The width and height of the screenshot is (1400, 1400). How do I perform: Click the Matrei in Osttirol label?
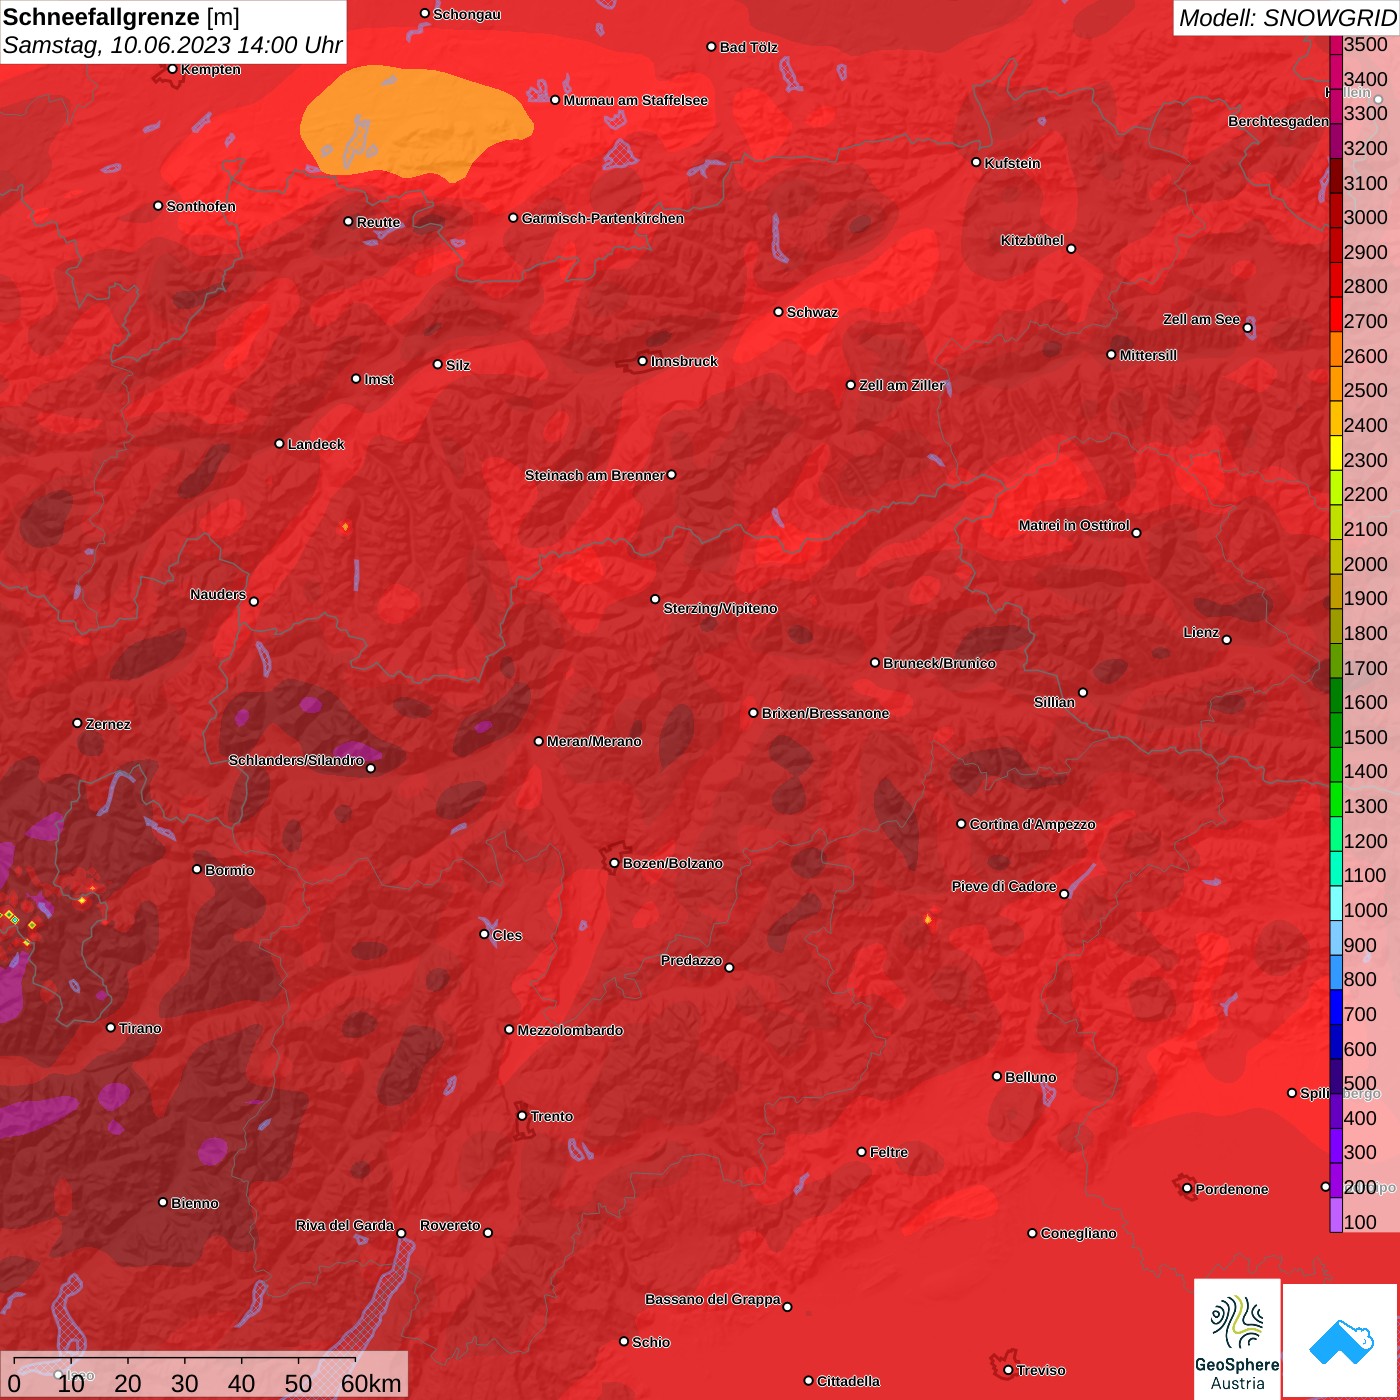click(1074, 525)
